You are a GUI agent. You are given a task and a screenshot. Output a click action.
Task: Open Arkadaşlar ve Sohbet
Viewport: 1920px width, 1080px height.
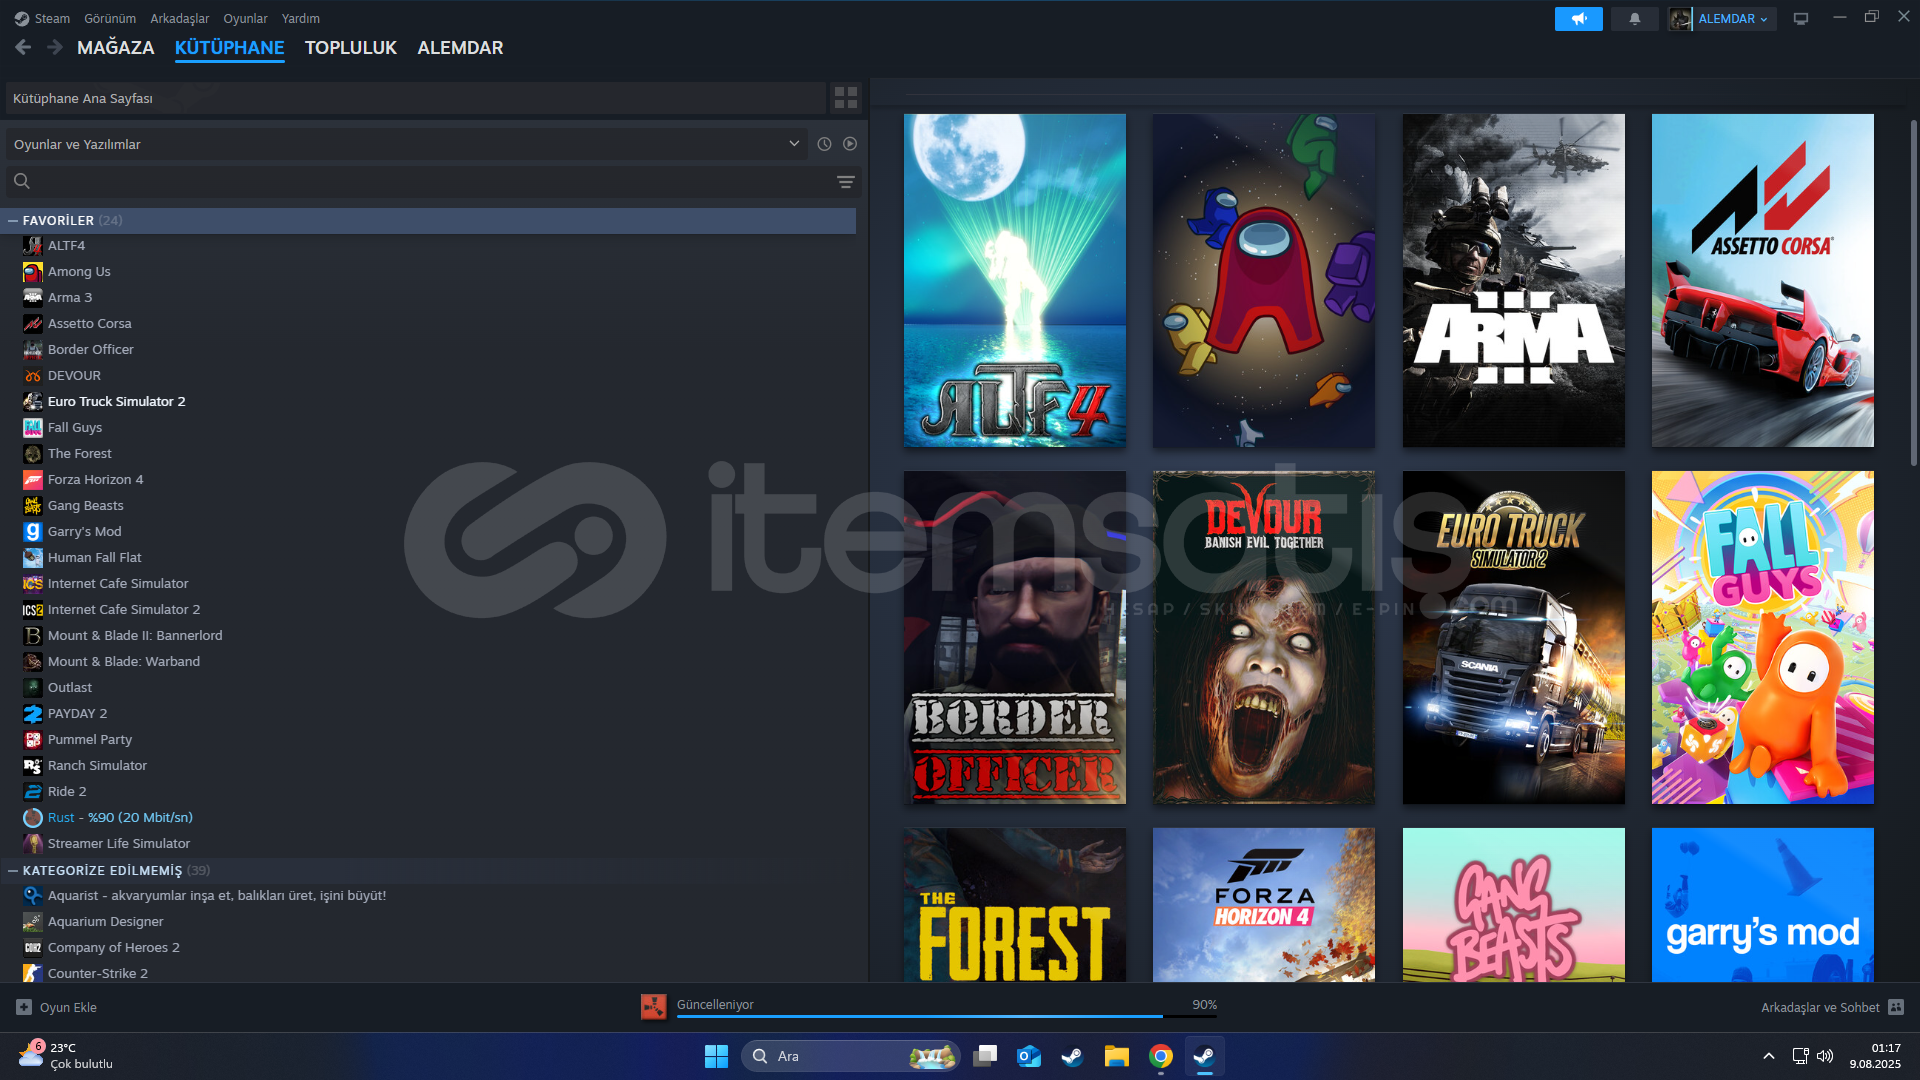1832,1007
